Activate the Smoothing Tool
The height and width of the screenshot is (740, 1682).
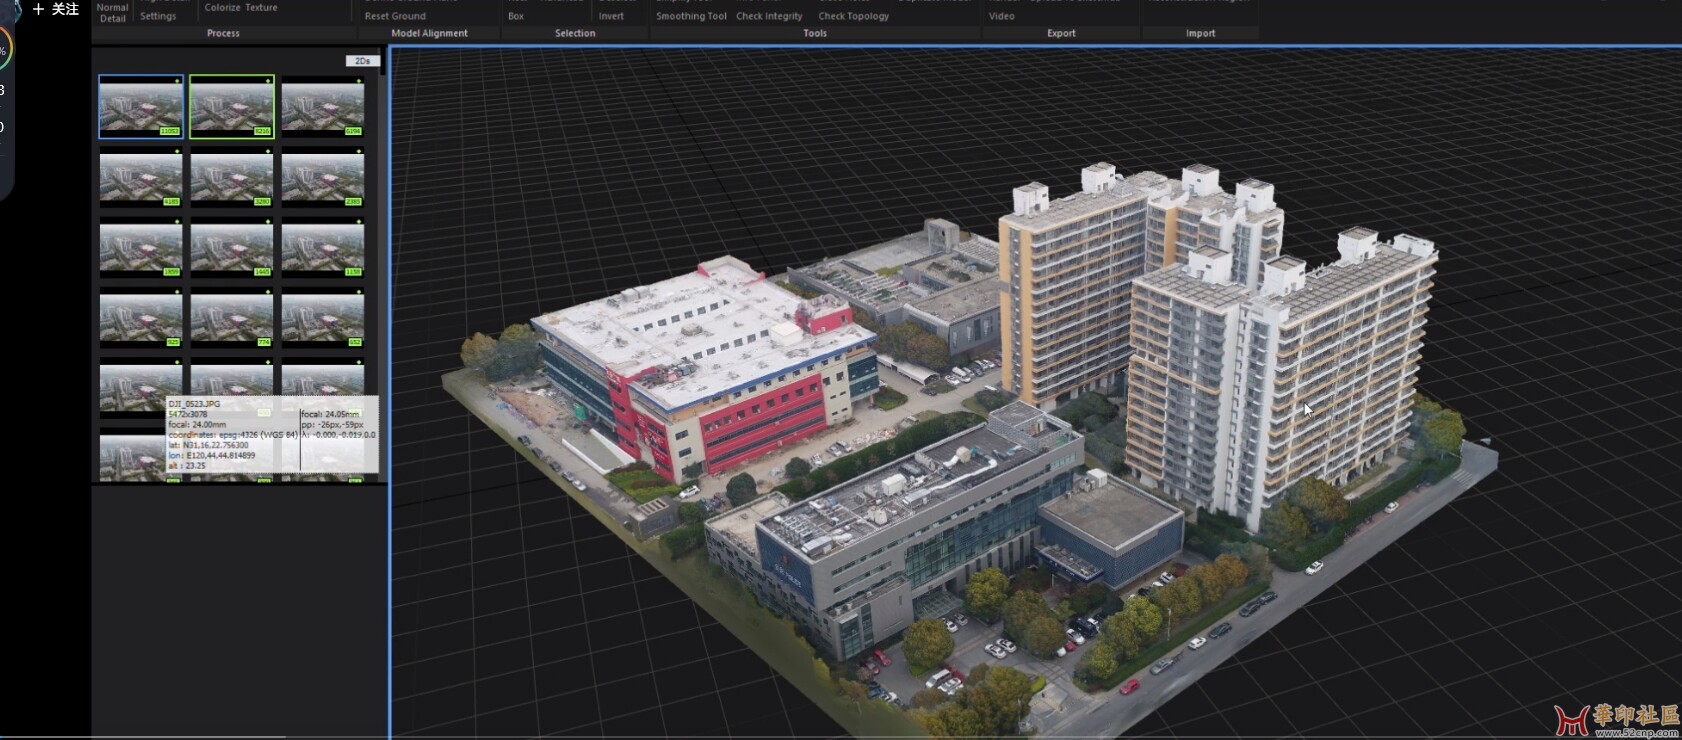(x=691, y=16)
